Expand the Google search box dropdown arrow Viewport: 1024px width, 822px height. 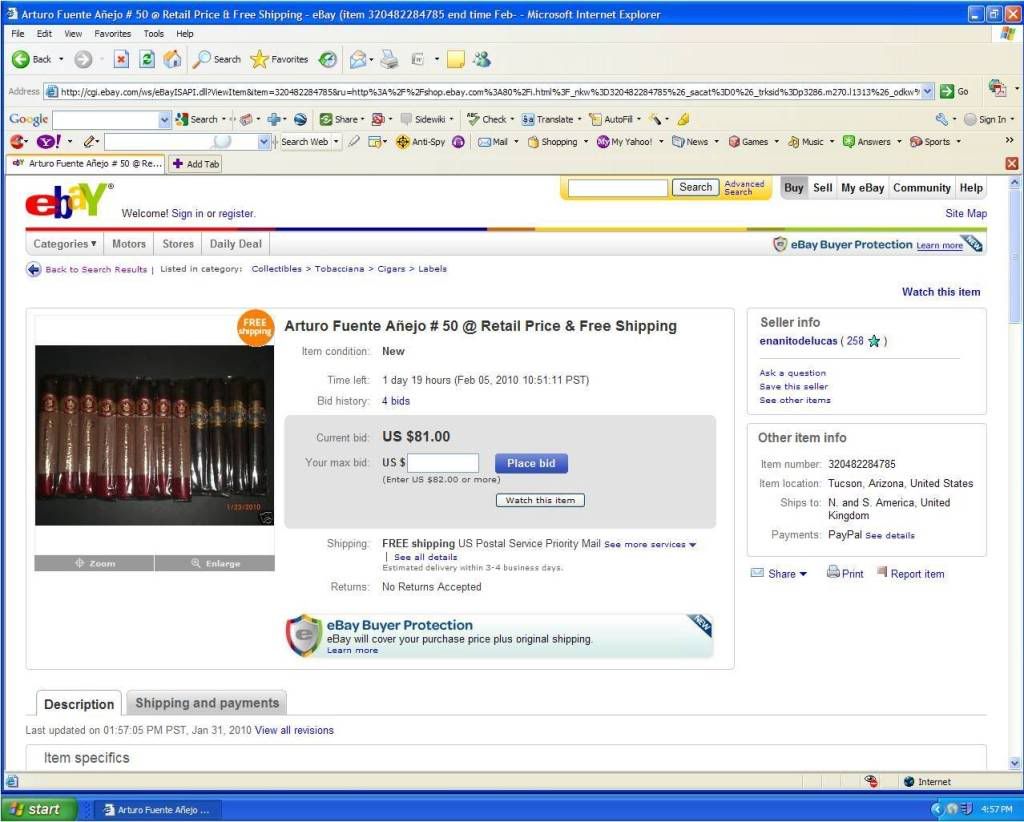click(x=164, y=119)
